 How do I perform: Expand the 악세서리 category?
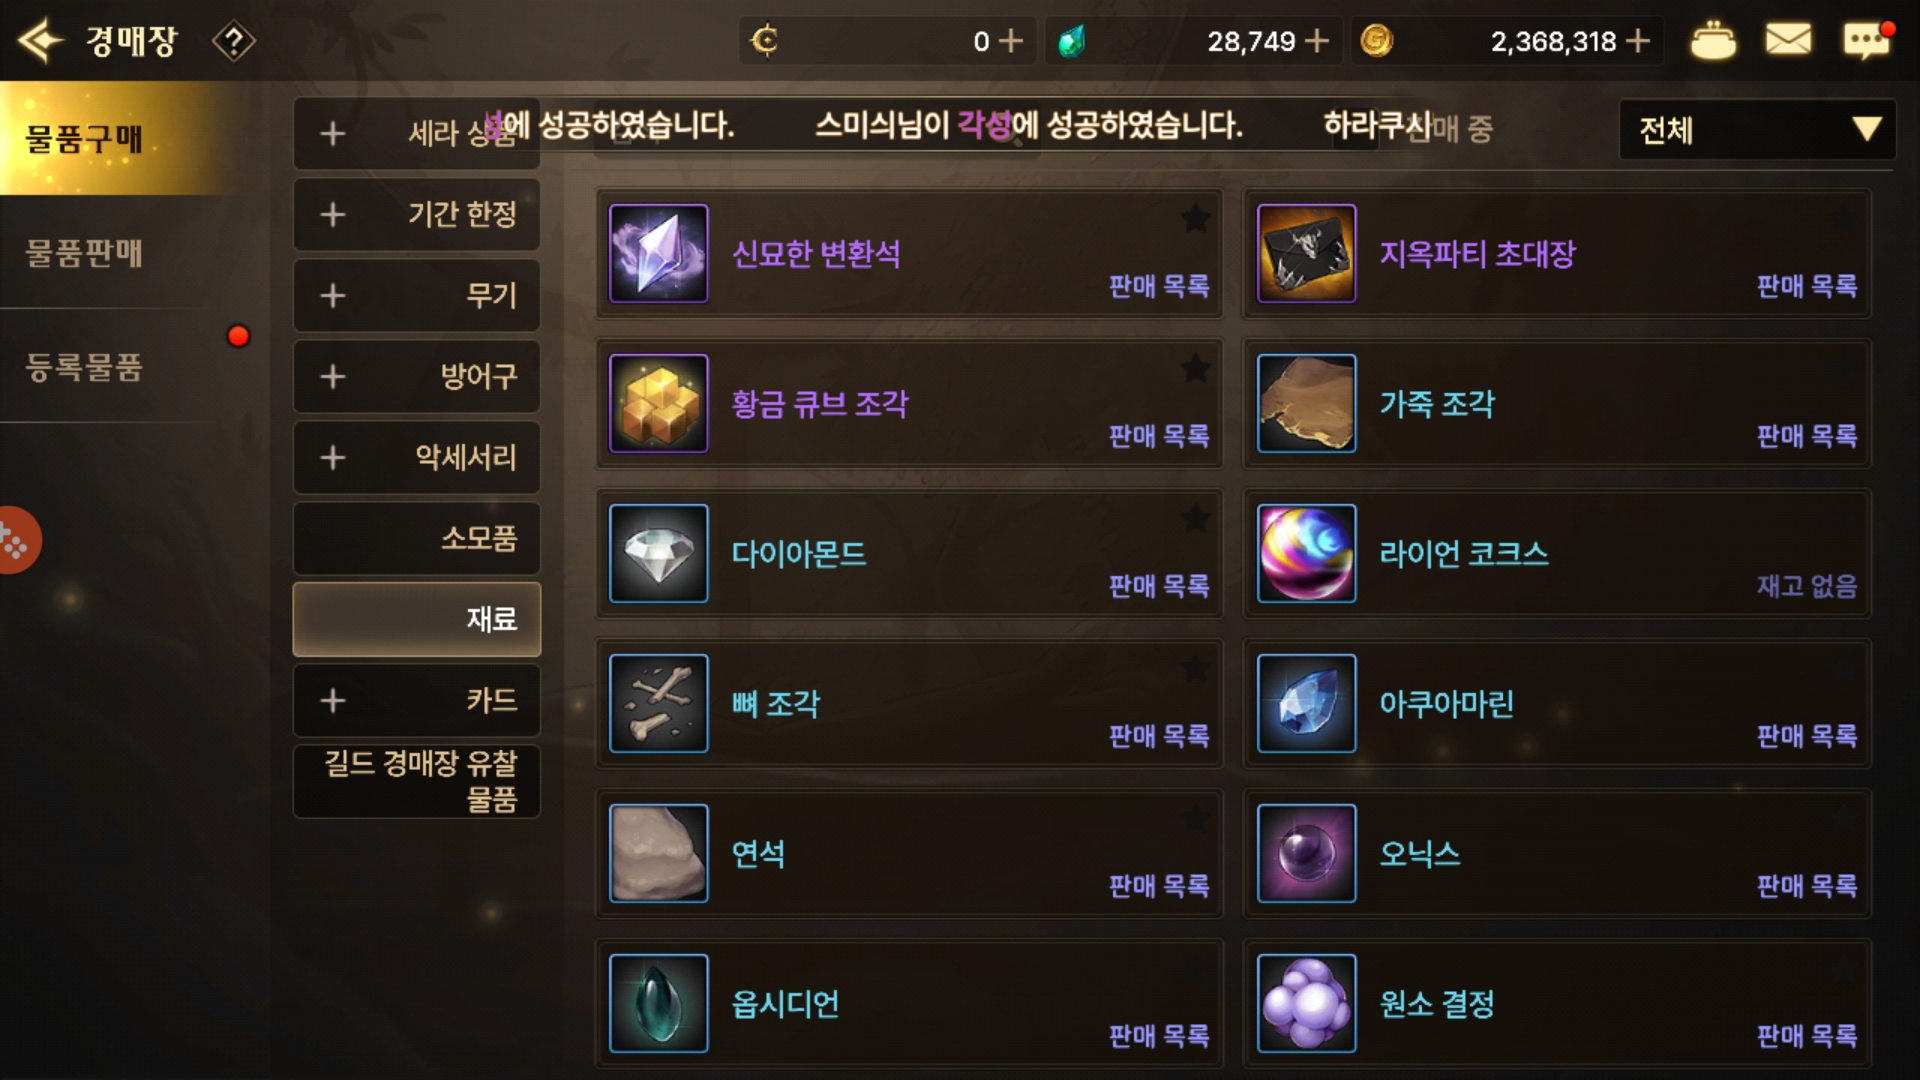click(417, 457)
